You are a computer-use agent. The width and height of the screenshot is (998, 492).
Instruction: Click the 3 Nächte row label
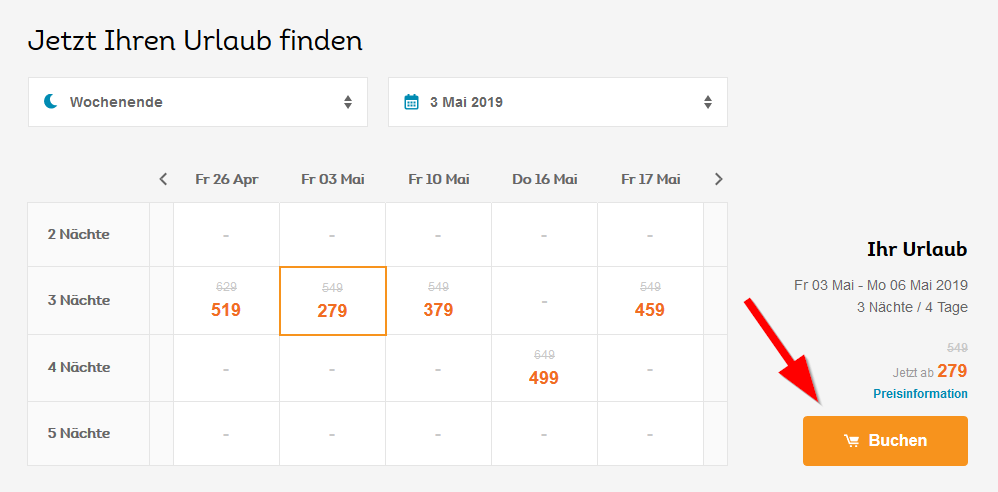pyautogui.click(x=79, y=300)
